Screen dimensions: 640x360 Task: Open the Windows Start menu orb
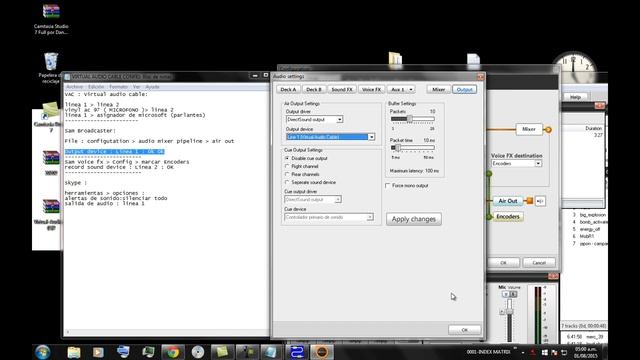pos(42,352)
